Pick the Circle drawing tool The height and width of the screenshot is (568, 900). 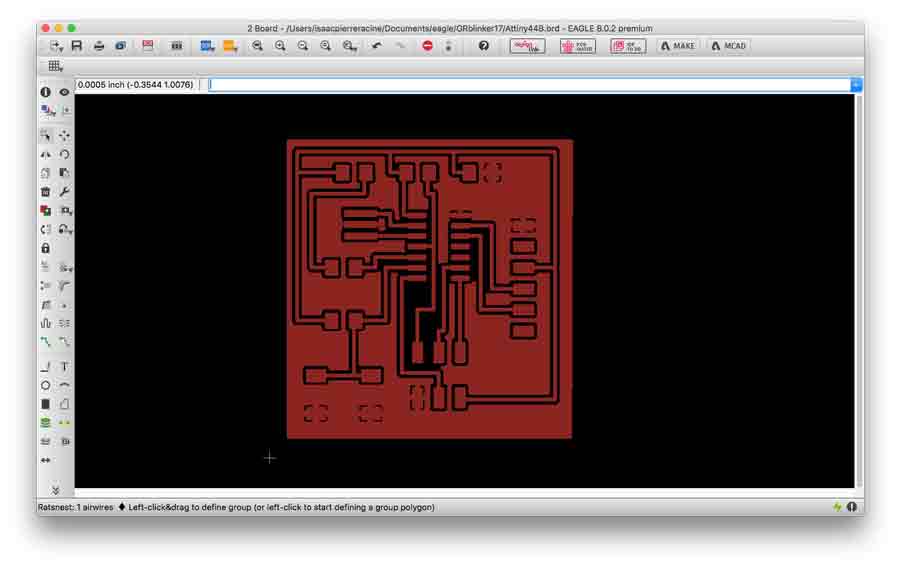pyautogui.click(x=45, y=385)
